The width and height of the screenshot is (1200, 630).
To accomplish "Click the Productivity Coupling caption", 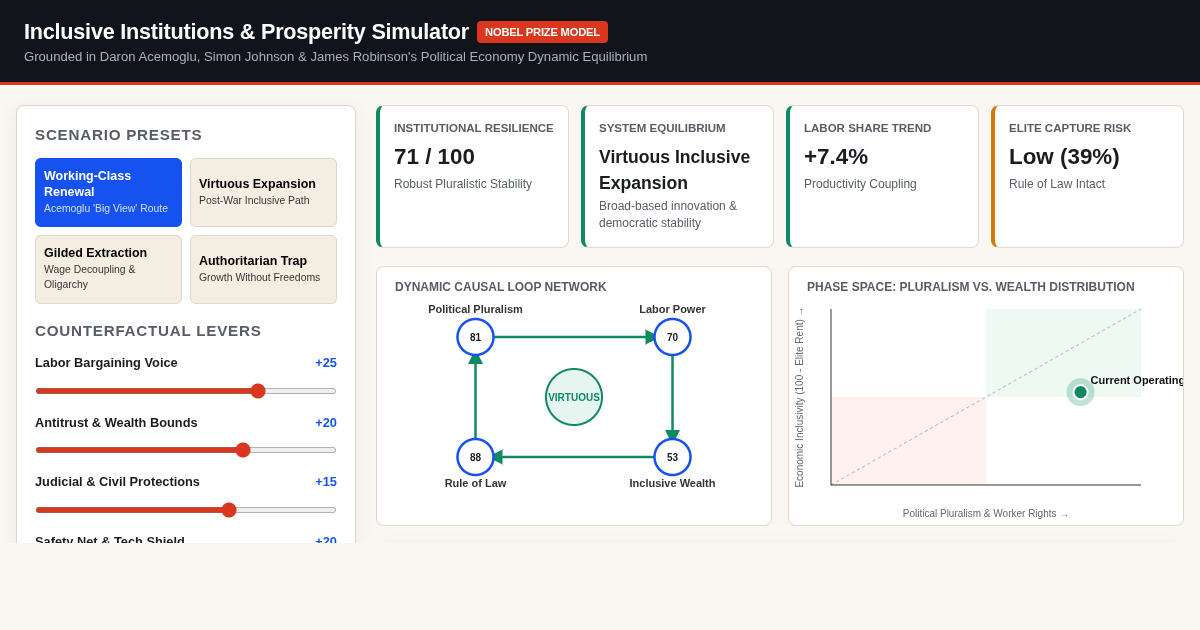I will [x=860, y=184].
